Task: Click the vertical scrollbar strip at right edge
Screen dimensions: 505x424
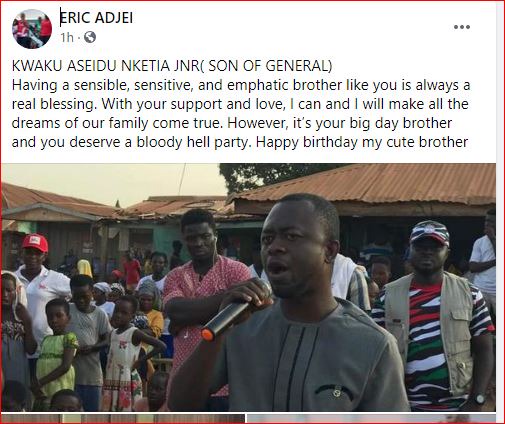Action: (500, 212)
